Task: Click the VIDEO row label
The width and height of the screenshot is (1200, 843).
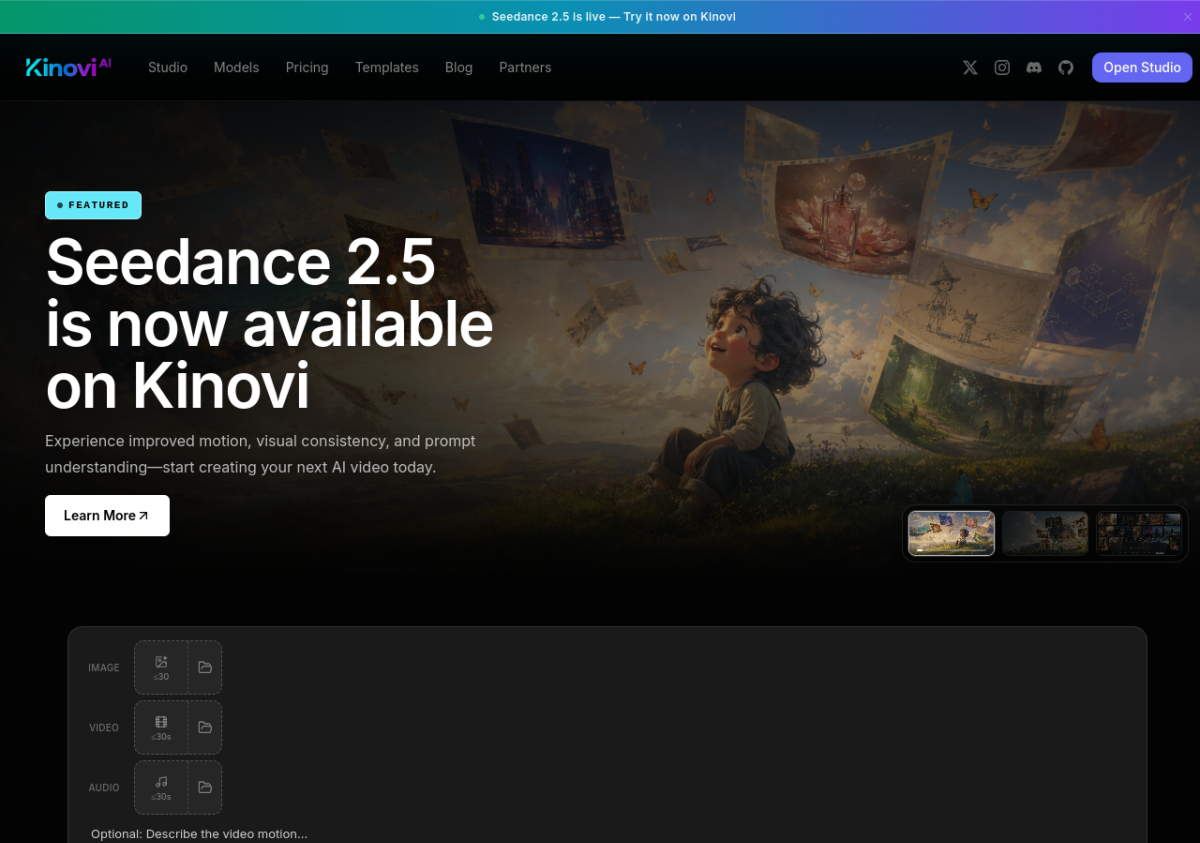Action: coord(104,728)
